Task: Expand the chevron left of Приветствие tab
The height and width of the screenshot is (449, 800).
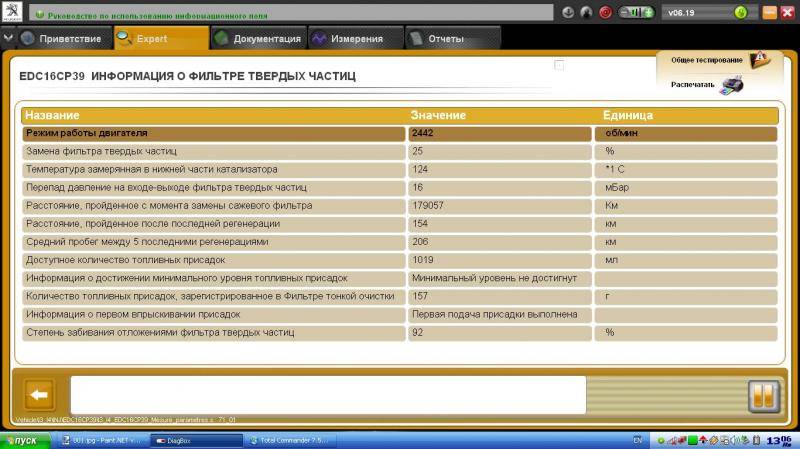Action: (9, 39)
